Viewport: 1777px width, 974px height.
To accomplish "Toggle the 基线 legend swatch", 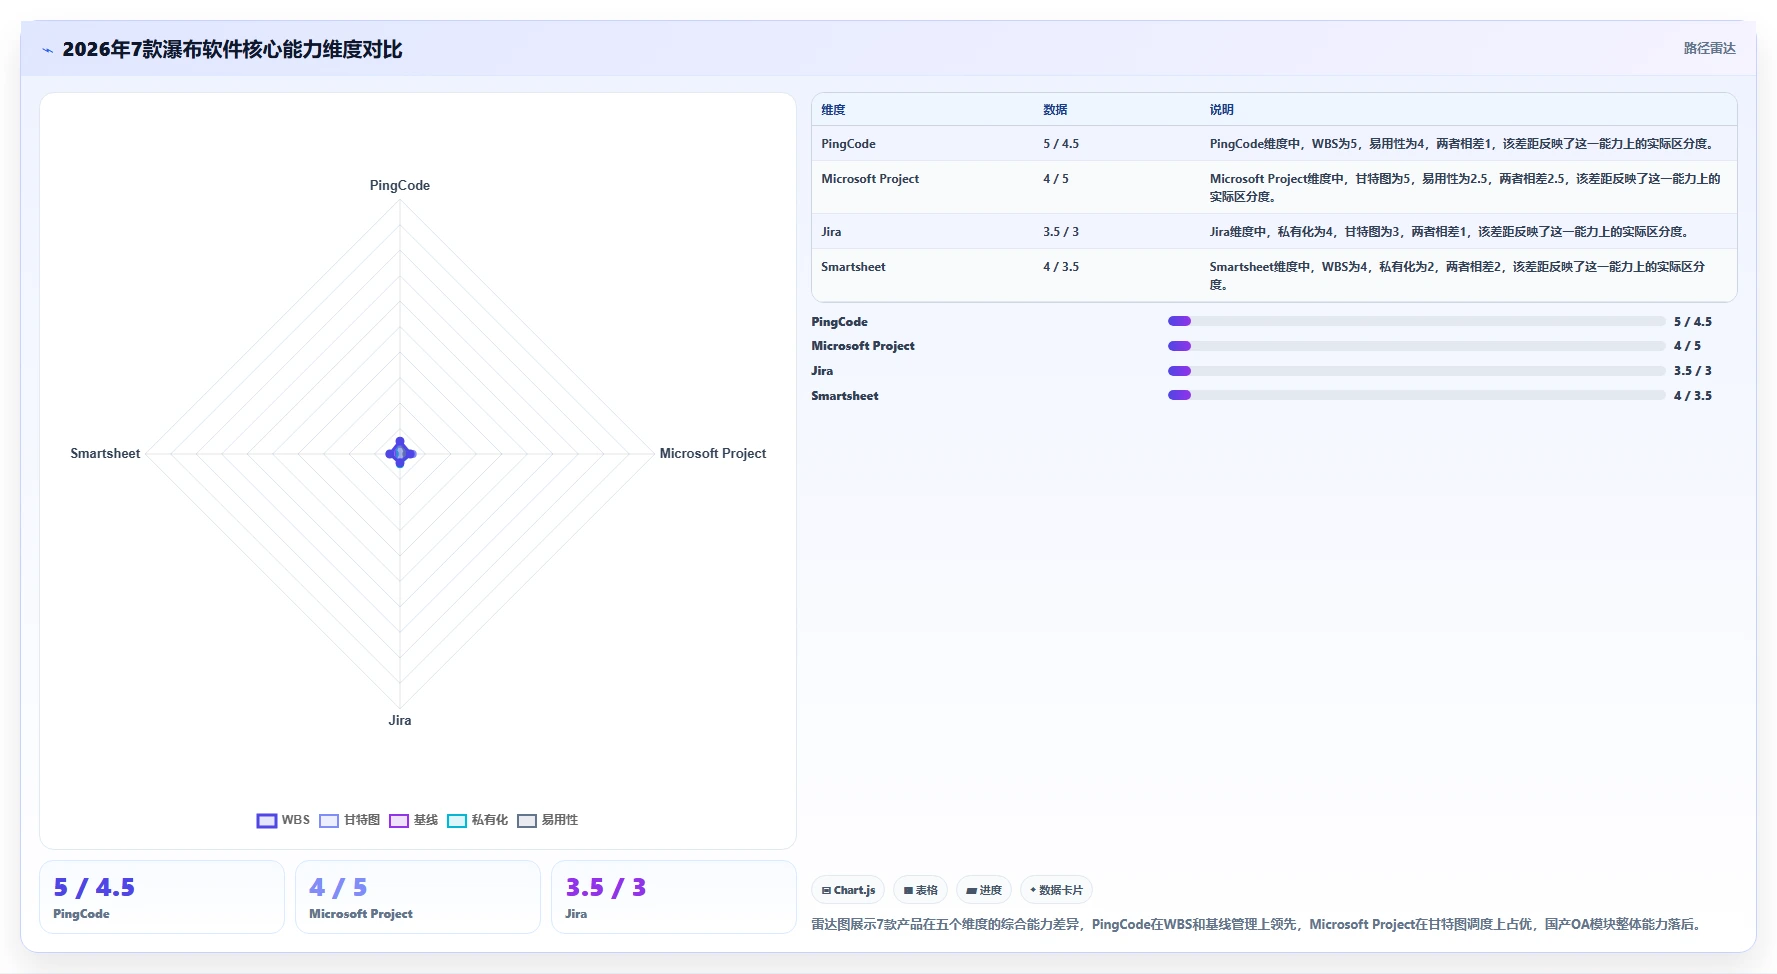I will (x=399, y=821).
